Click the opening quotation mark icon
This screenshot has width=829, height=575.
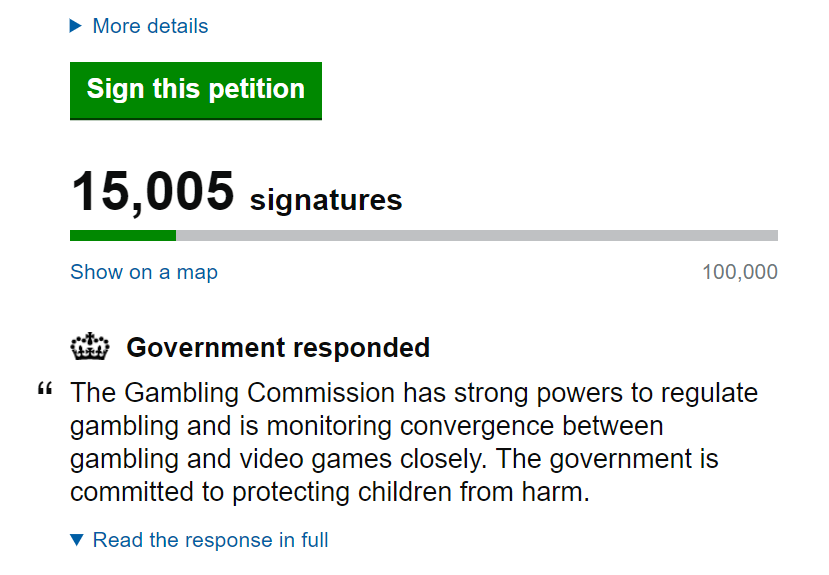pos(44,390)
